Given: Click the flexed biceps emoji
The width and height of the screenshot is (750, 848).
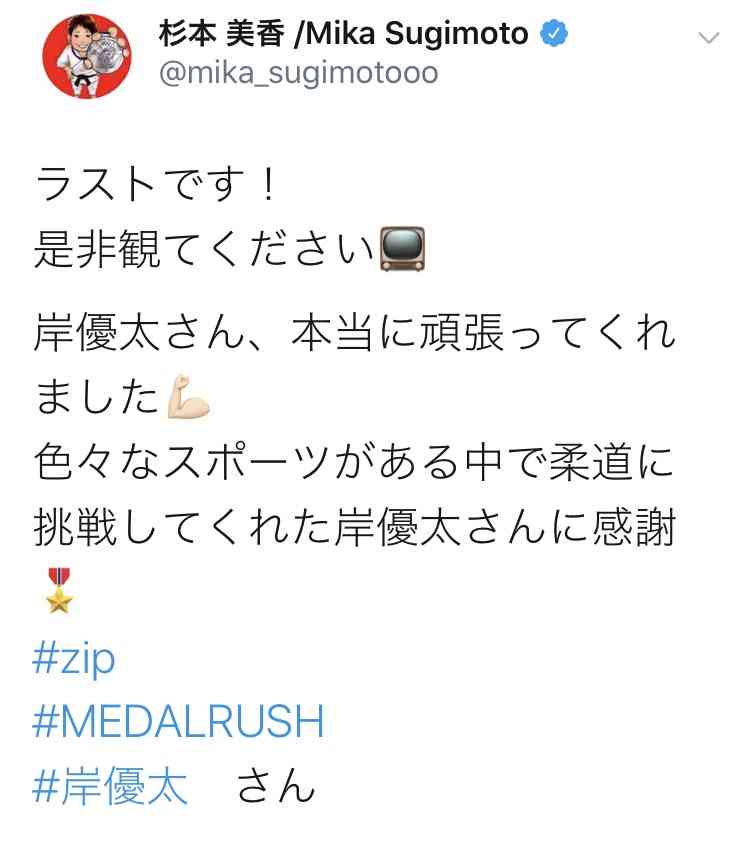Looking at the screenshot, I should pyautogui.click(x=188, y=396).
